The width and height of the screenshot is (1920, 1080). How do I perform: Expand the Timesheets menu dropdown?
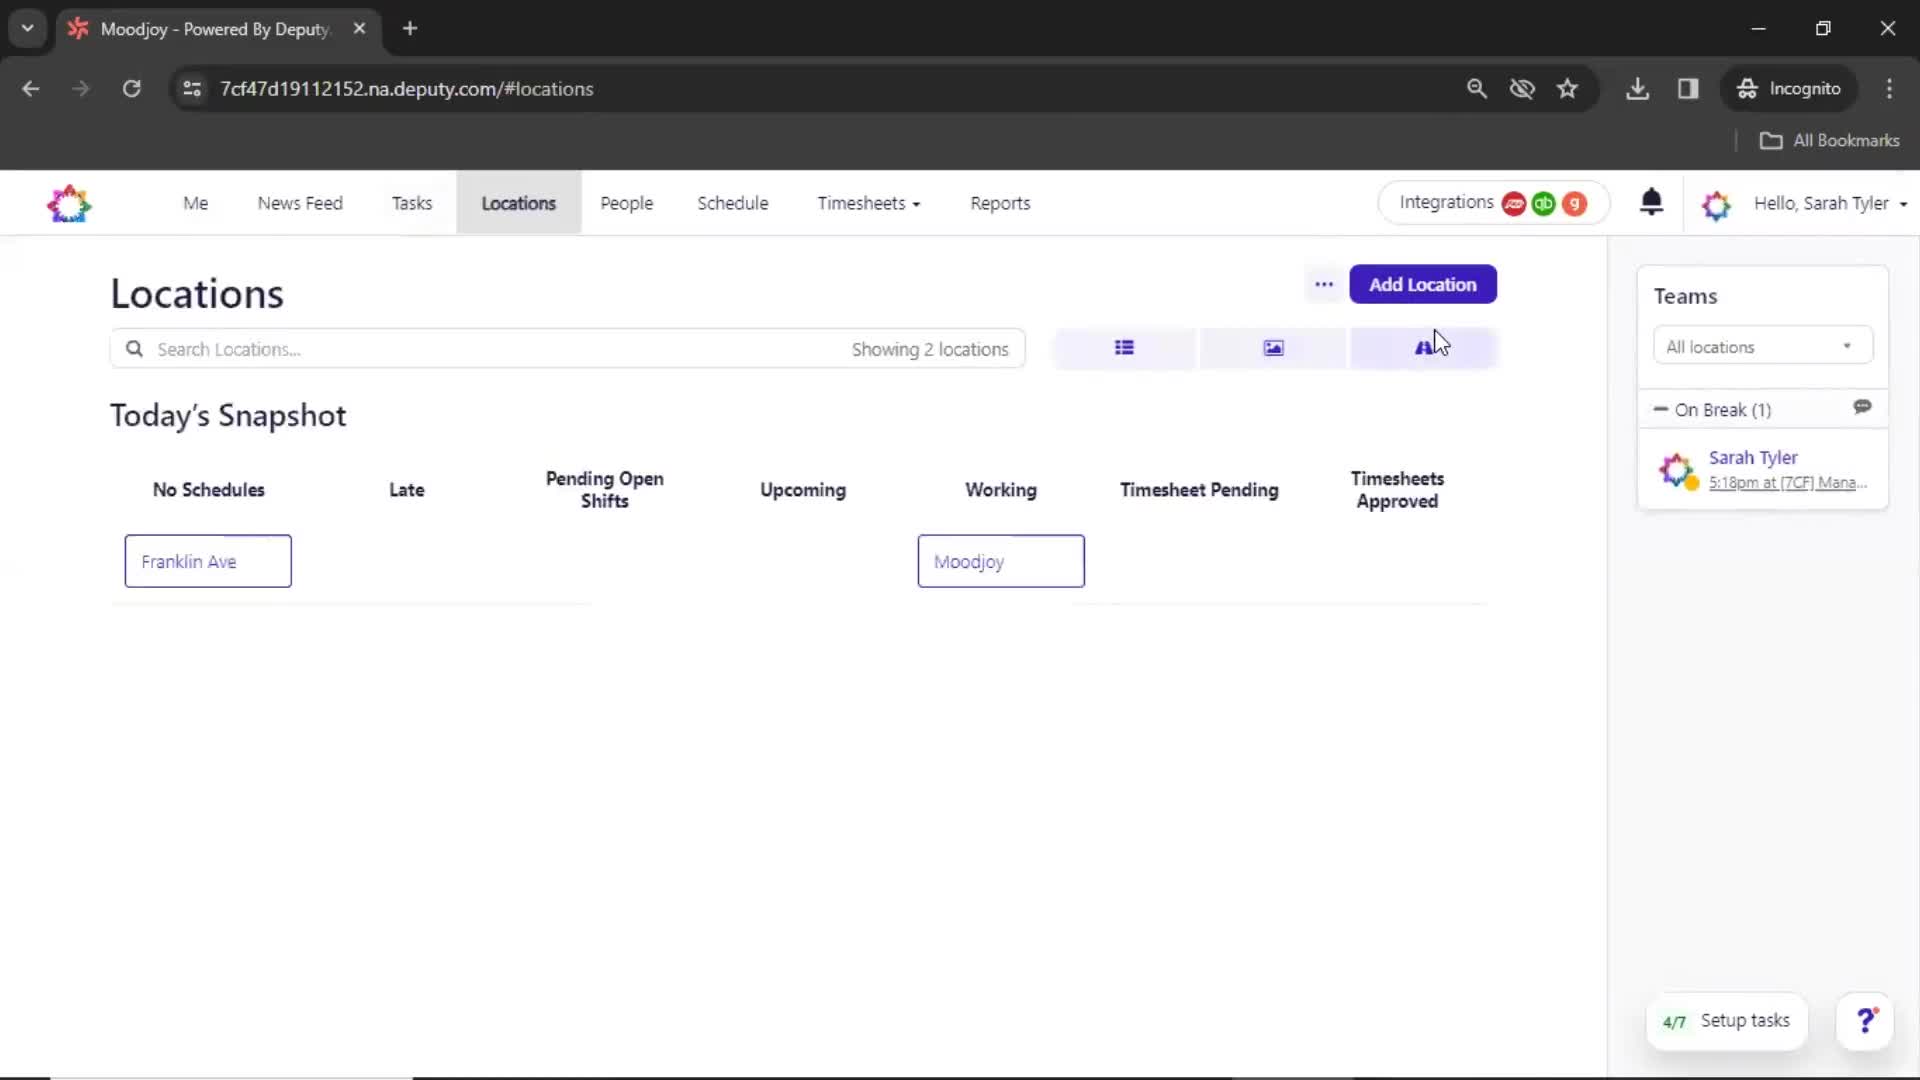pos(868,204)
